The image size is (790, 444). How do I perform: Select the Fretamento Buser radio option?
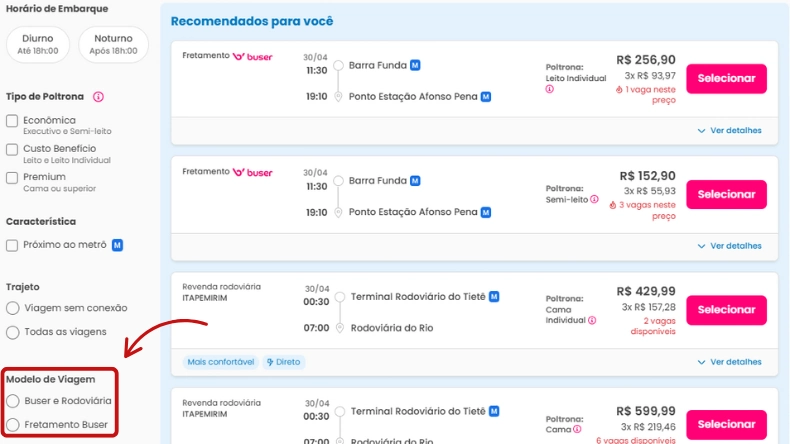(13, 424)
